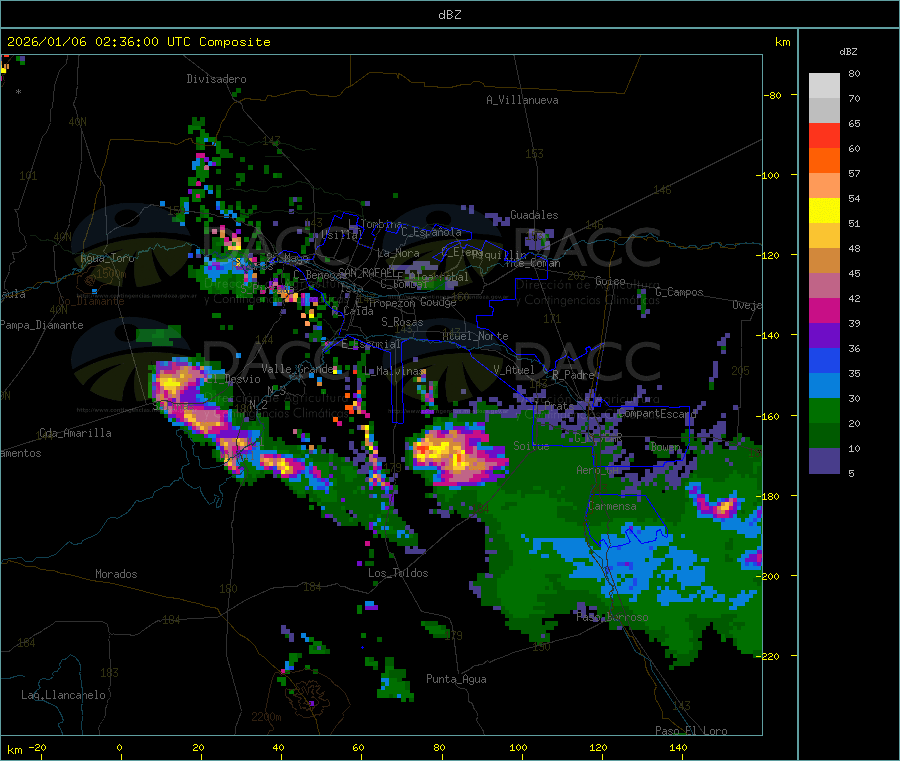Click the purple 5 dBZ legend swatch
The height and width of the screenshot is (761, 900).
pyautogui.click(x=824, y=461)
